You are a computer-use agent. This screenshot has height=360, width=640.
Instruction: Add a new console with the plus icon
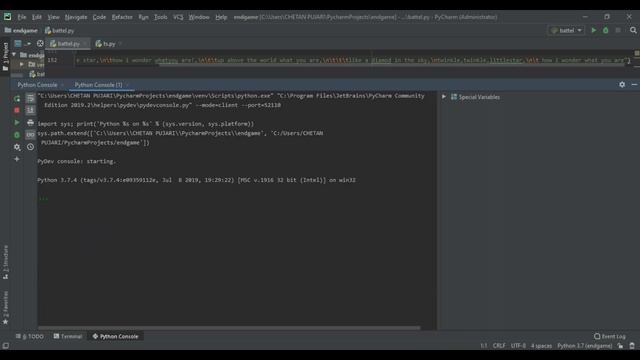tap(17, 159)
